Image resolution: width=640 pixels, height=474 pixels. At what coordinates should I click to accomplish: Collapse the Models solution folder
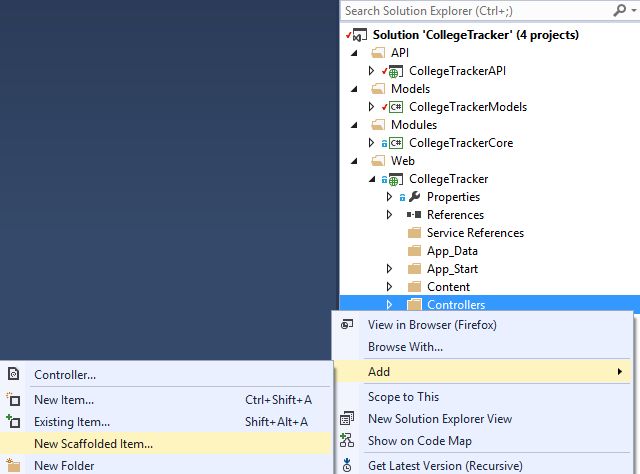(x=354, y=89)
